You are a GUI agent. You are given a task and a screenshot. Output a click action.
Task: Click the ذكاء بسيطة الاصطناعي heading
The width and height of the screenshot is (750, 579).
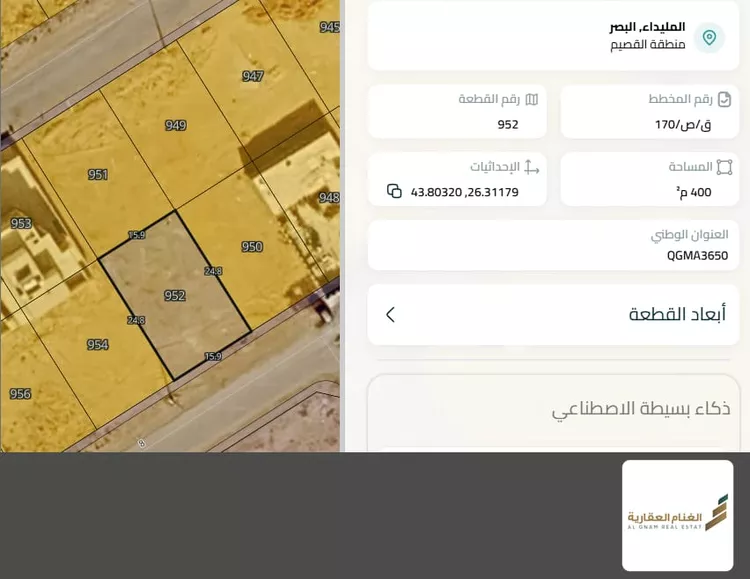point(641,409)
